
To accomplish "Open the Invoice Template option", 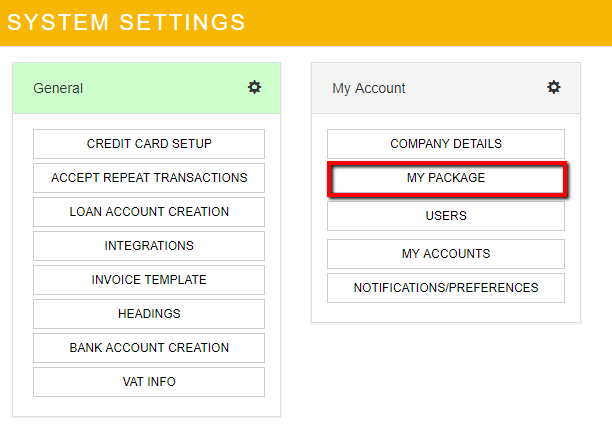I will 149,280.
